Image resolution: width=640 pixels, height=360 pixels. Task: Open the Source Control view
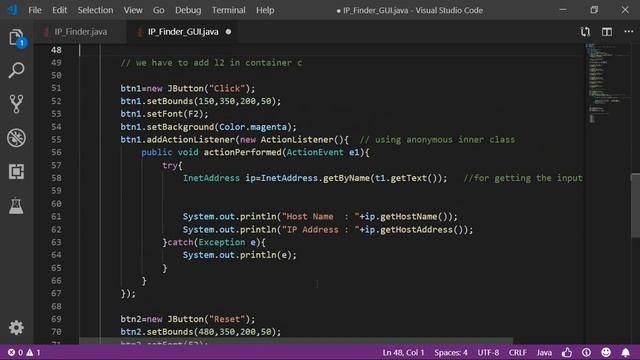[x=16, y=104]
